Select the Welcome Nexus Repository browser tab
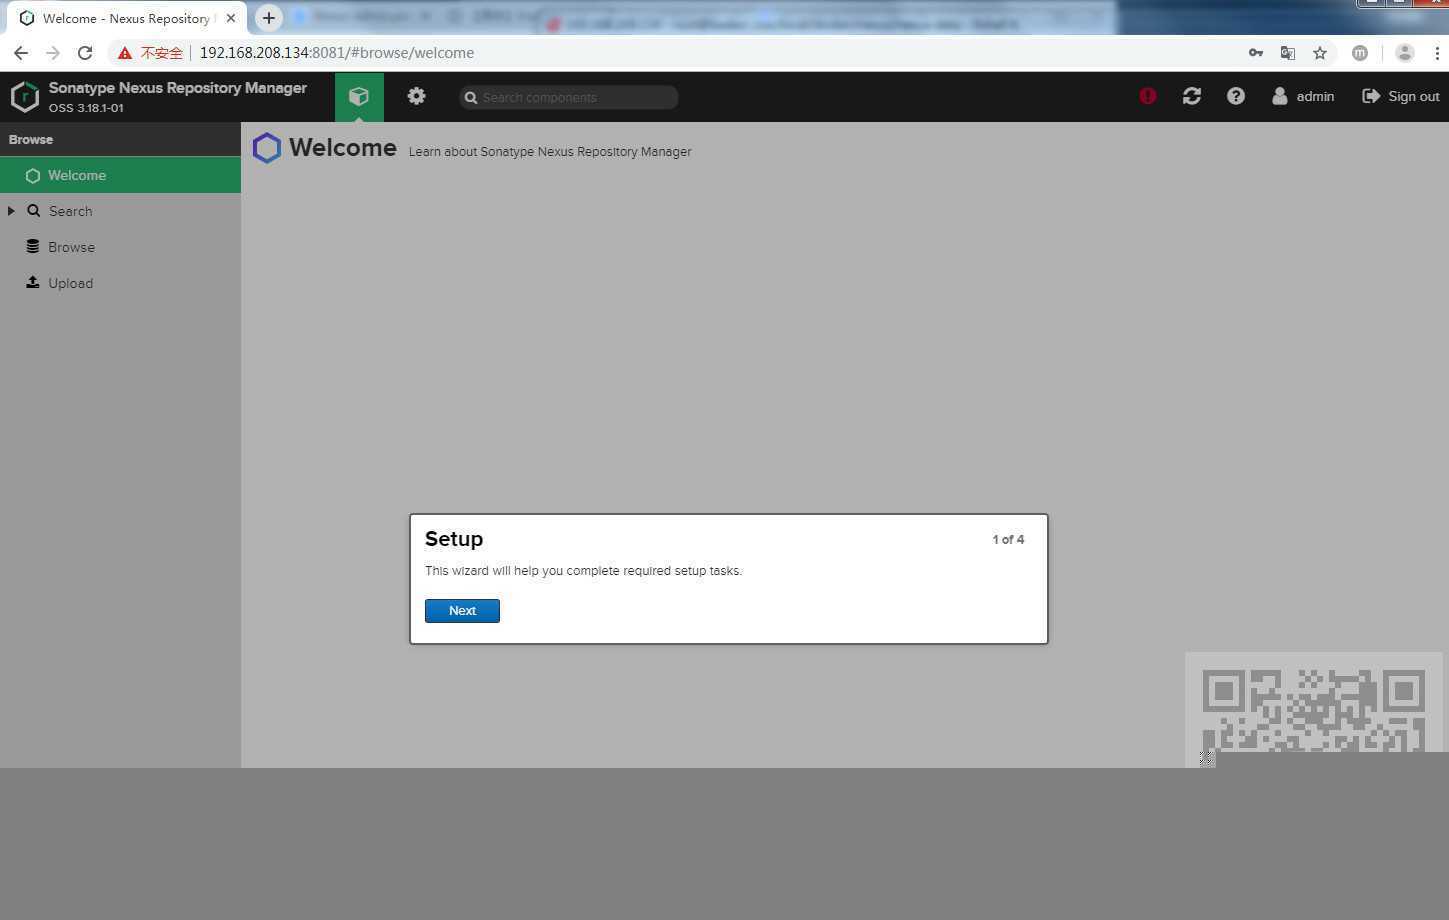The image size is (1449, 920). click(x=126, y=18)
